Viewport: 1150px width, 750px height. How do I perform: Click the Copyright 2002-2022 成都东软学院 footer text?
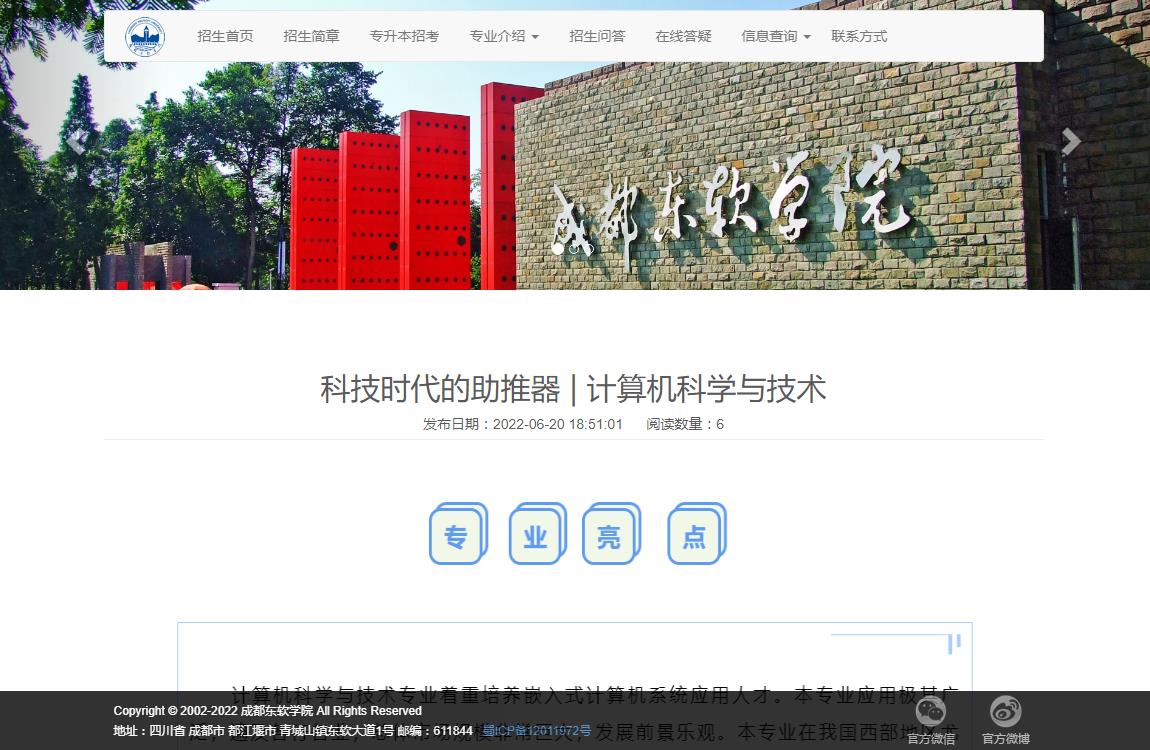point(268,710)
